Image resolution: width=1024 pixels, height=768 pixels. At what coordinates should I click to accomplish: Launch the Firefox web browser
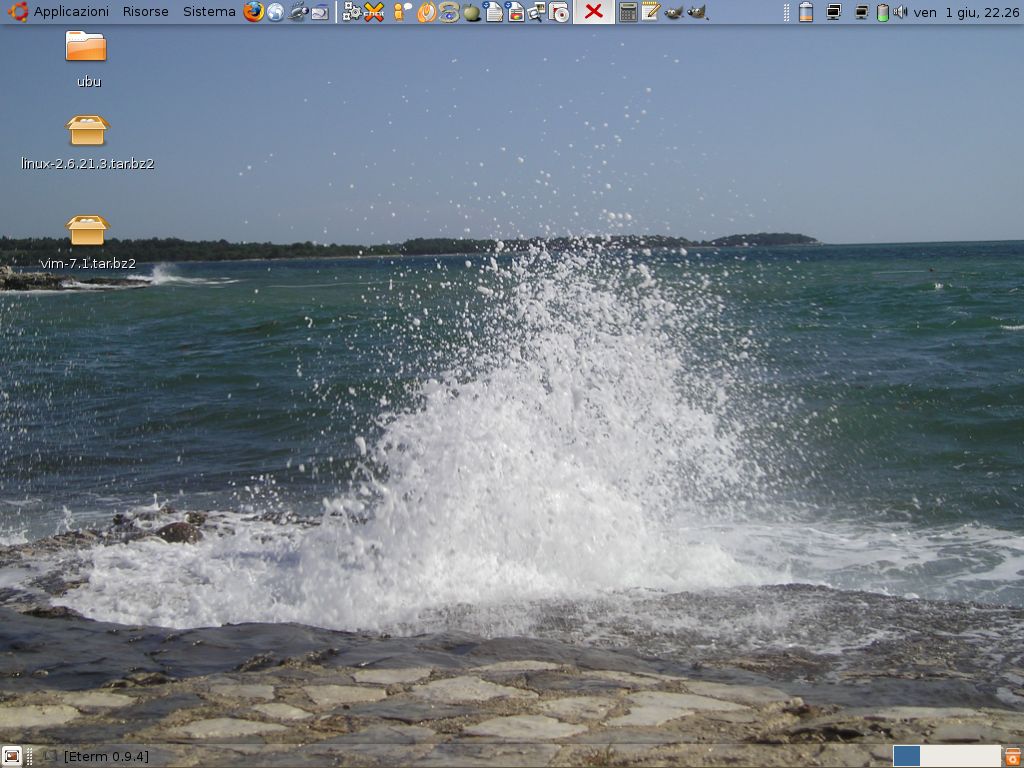point(254,12)
